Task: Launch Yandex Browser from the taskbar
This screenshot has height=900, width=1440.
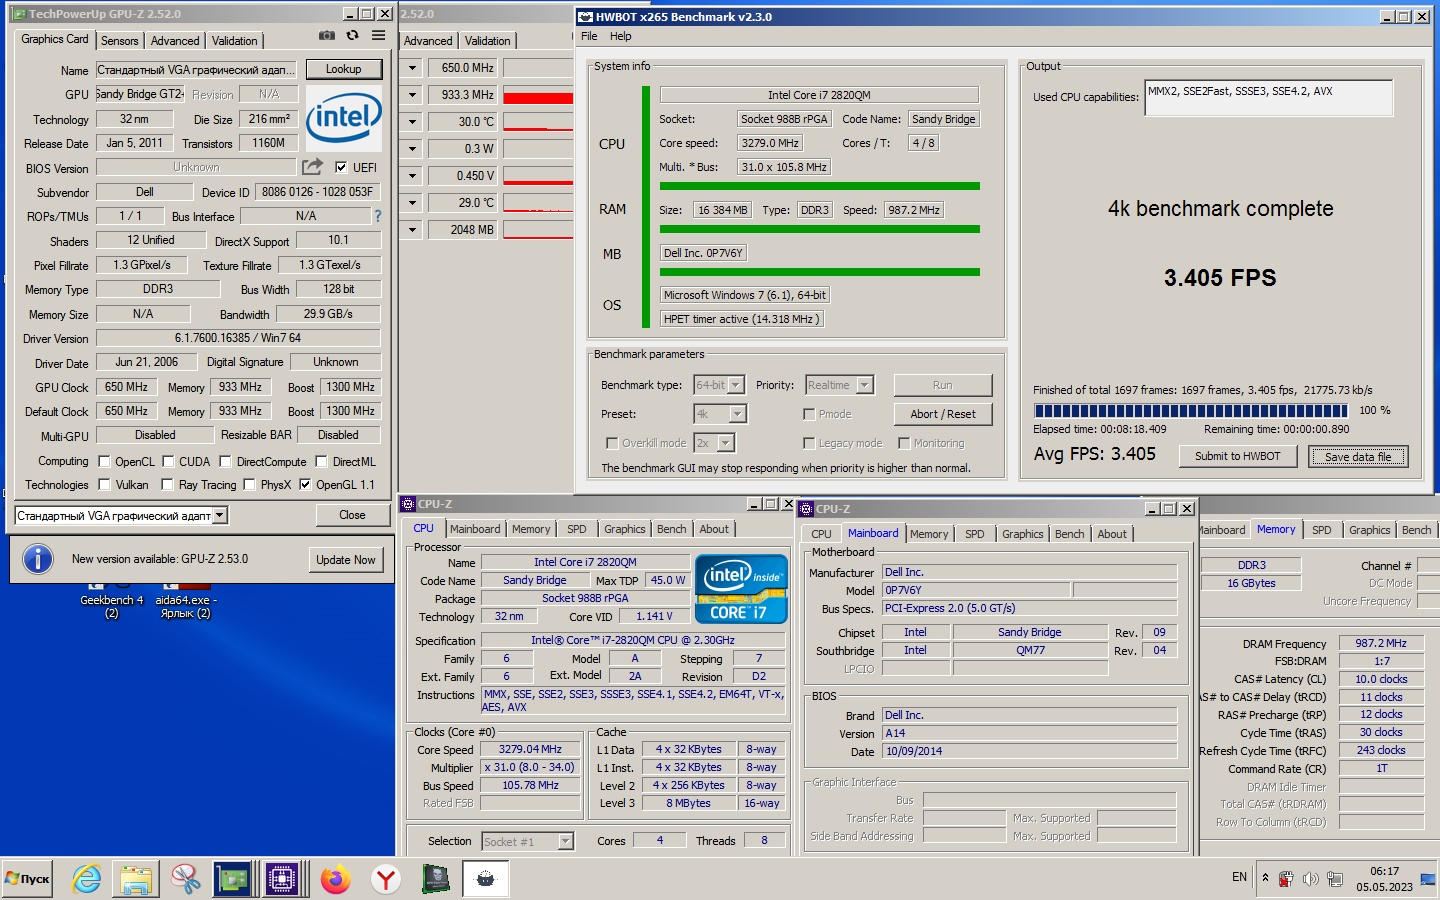Action: 386,879
